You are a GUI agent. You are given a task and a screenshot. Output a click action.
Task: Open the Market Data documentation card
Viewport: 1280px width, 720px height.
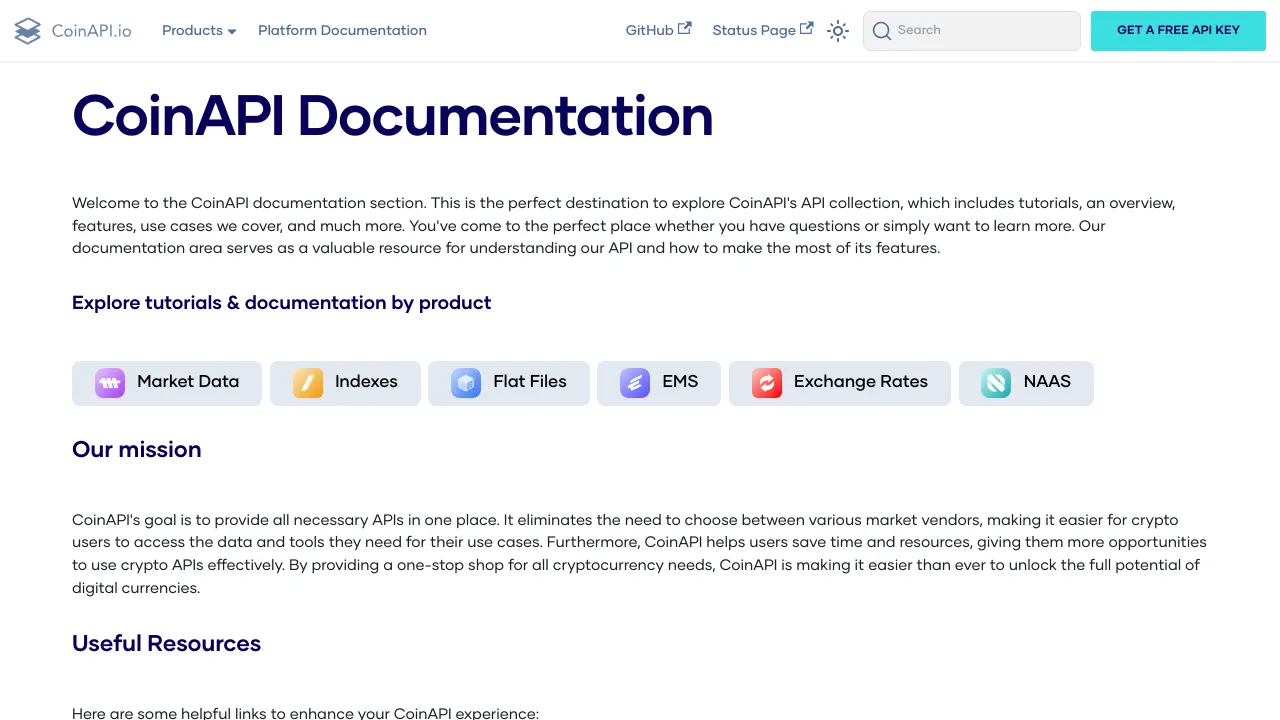[x=167, y=383]
